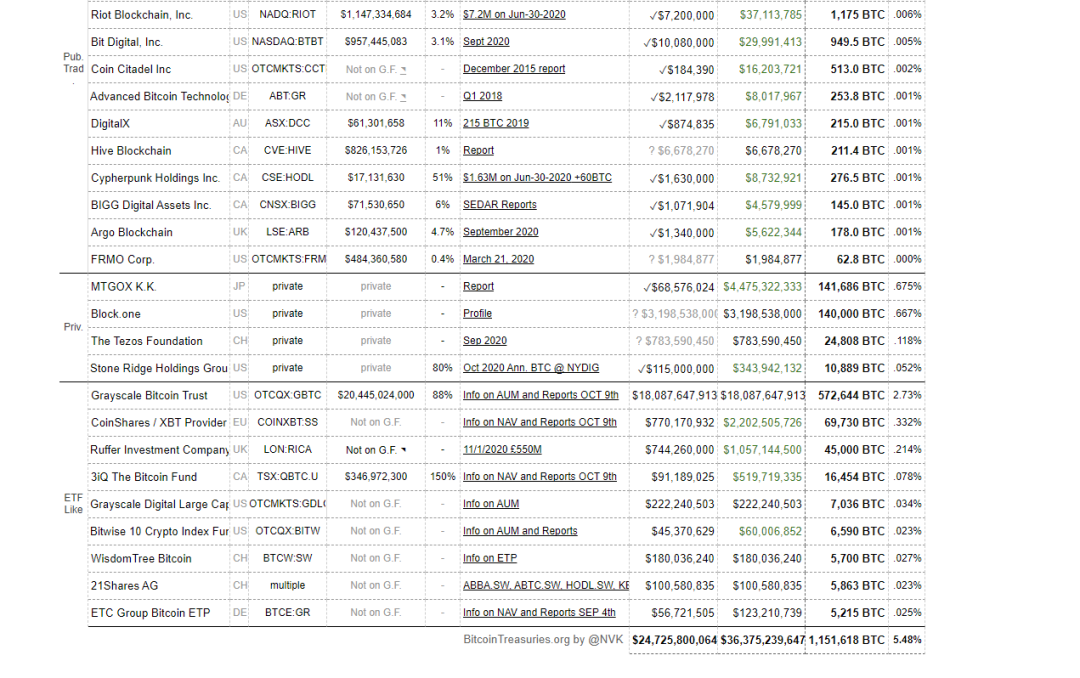Select the Grayscale Bitcoin Trust name cell
The height and width of the screenshot is (678, 1080).
coord(159,396)
